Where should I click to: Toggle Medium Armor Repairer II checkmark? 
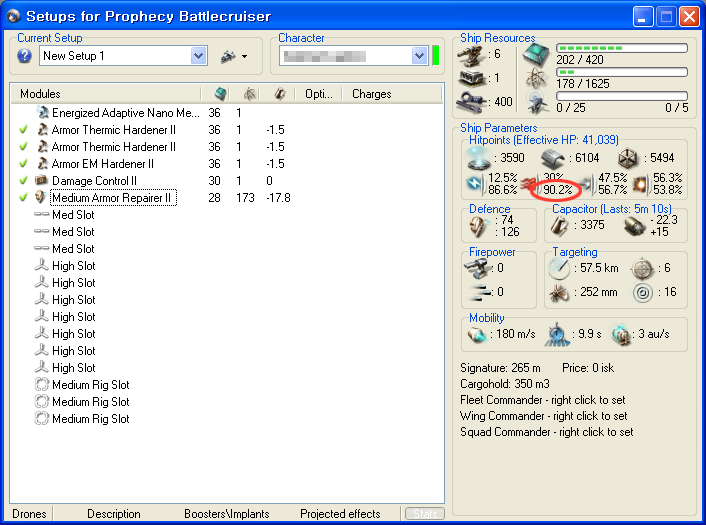[23, 197]
